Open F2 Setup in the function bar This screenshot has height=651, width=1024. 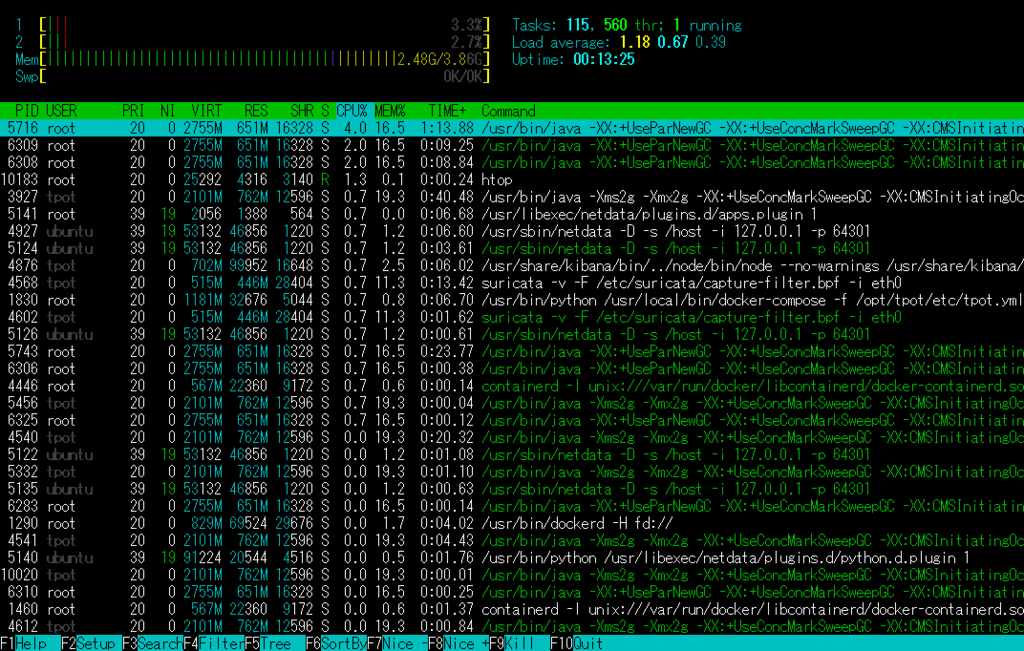[91, 643]
